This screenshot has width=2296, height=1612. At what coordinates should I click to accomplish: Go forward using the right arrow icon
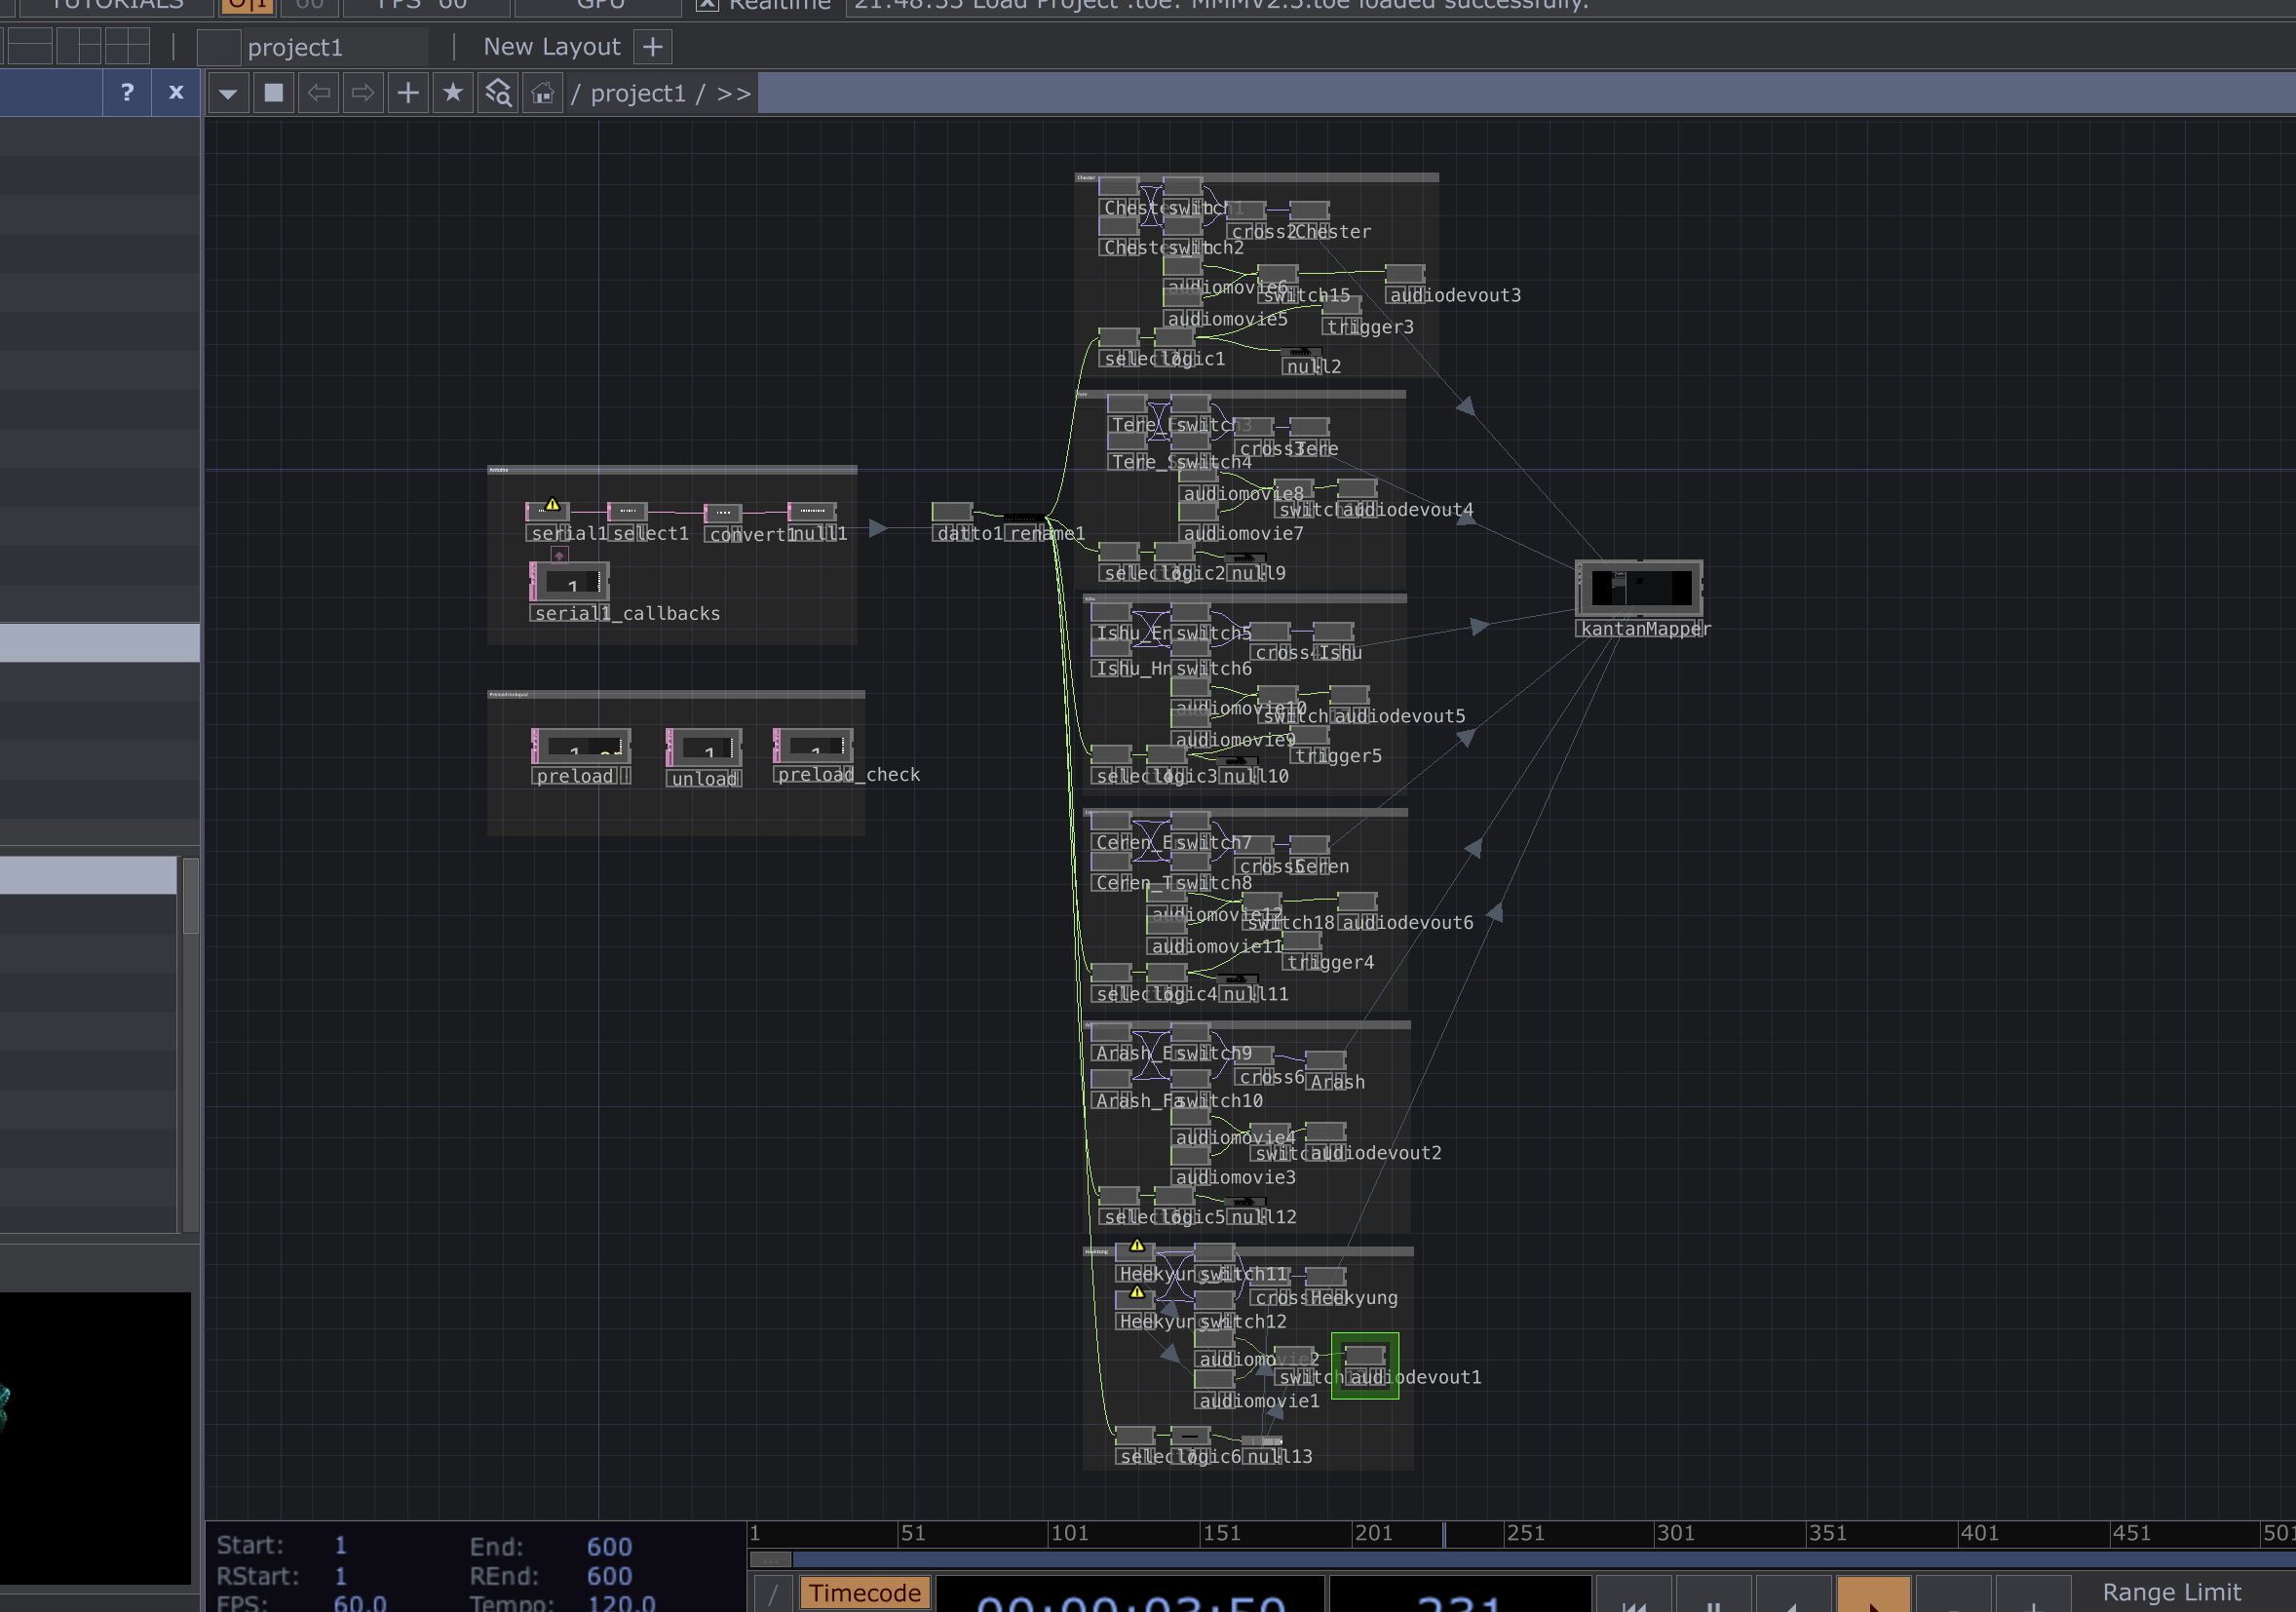tap(362, 92)
